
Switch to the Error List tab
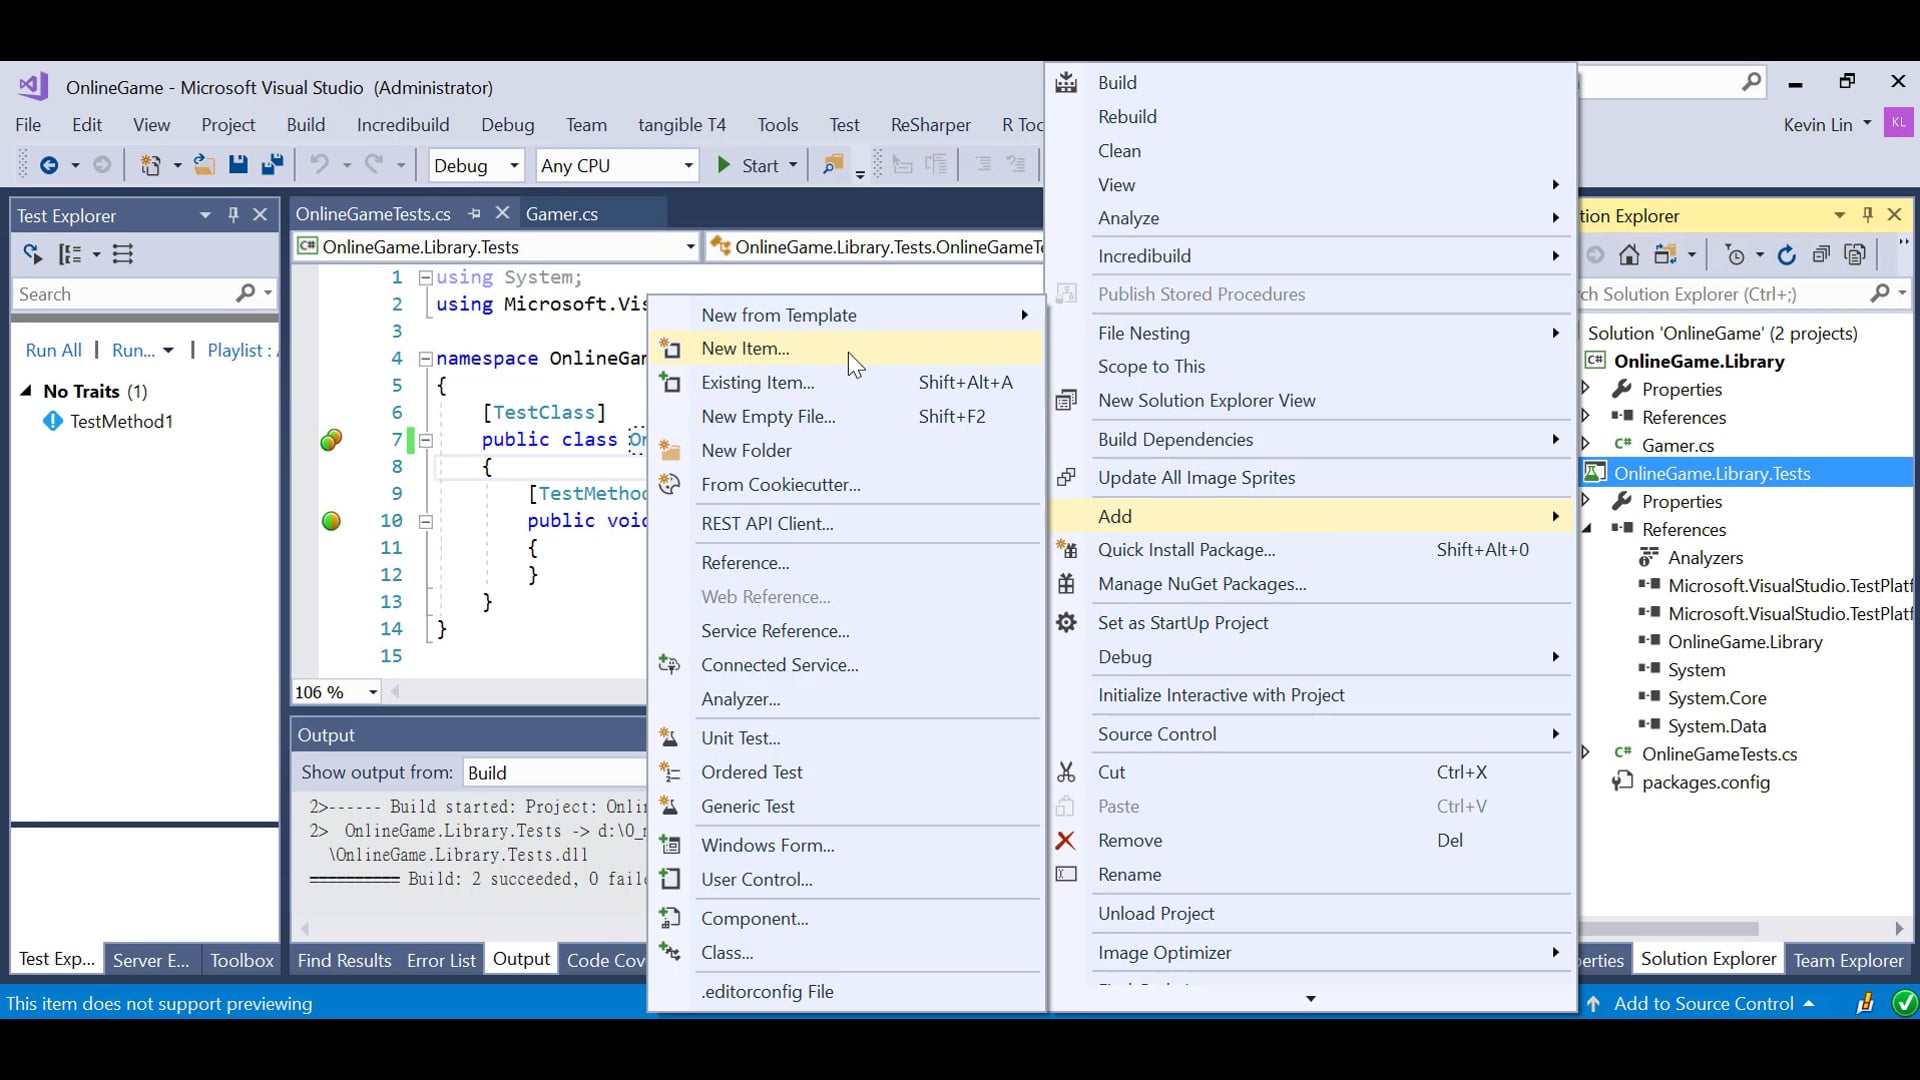440,959
